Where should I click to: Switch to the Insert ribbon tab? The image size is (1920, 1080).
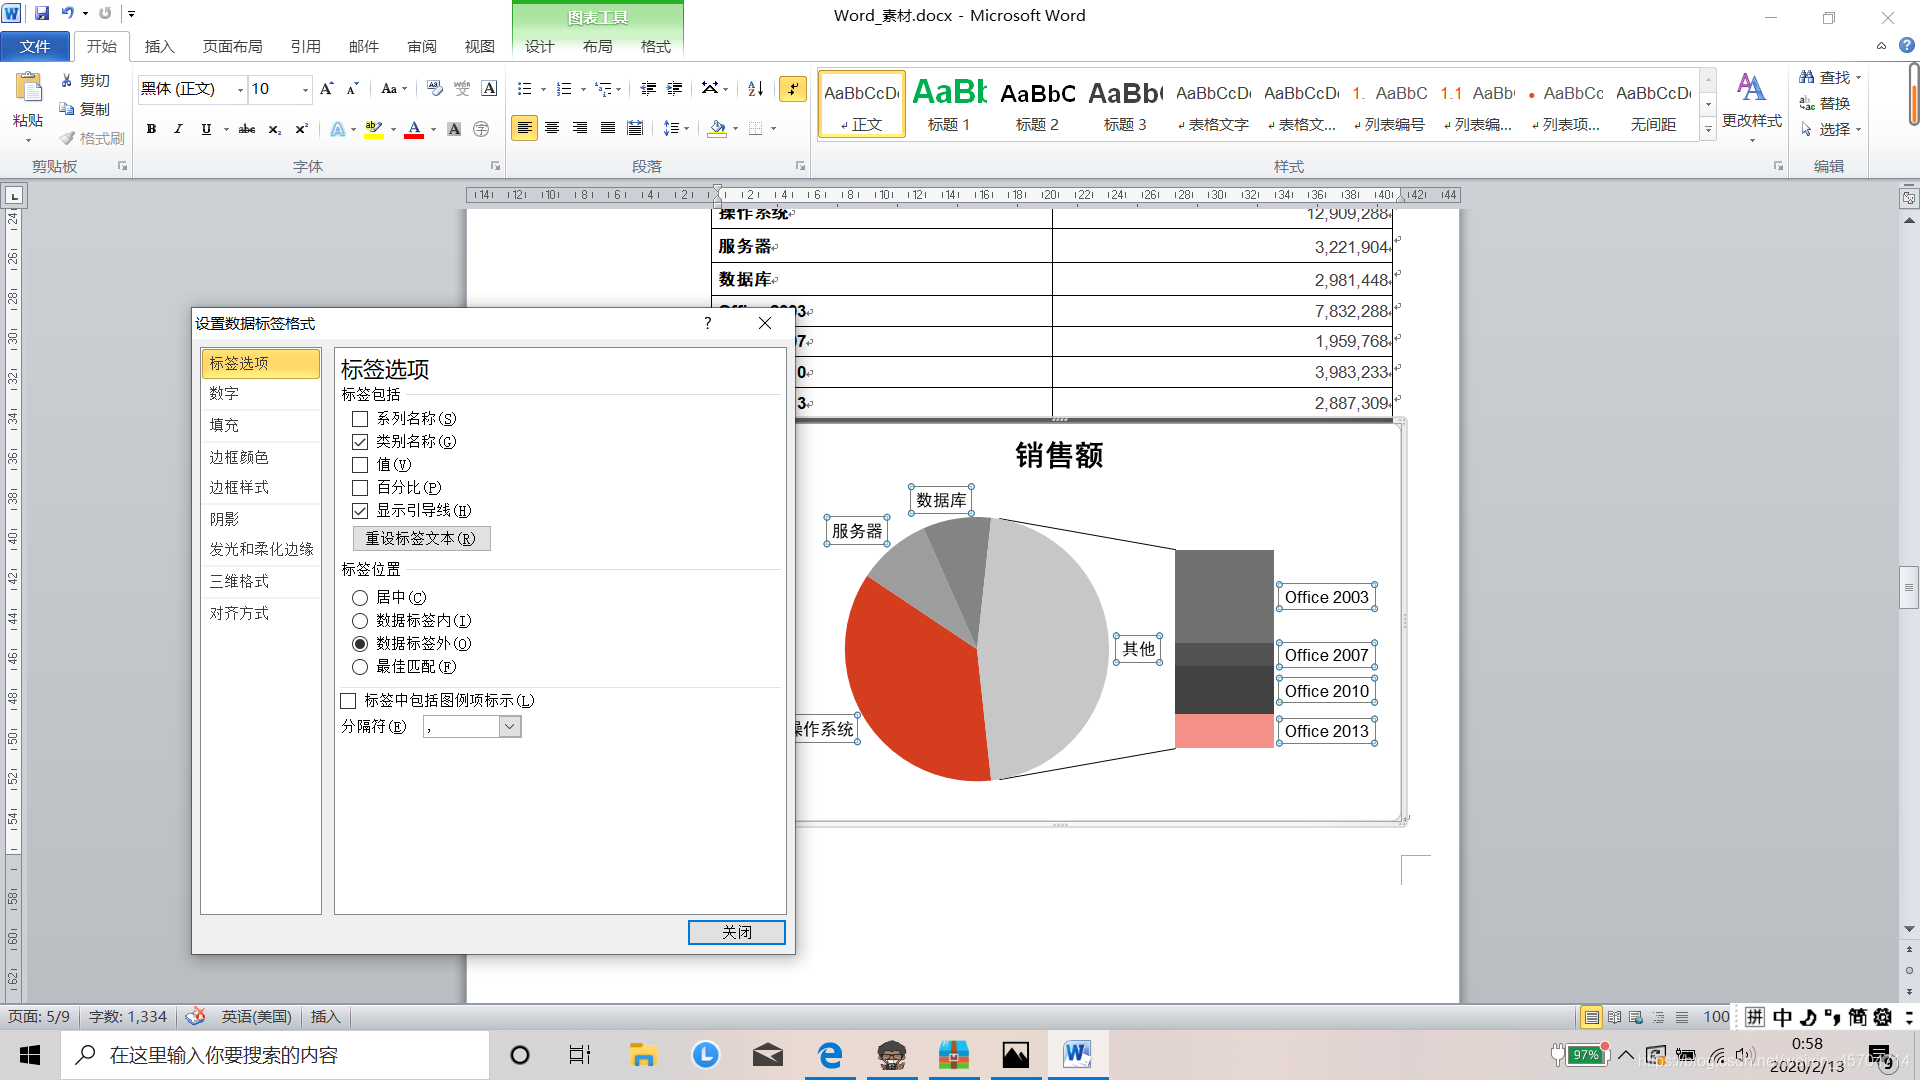click(159, 46)
